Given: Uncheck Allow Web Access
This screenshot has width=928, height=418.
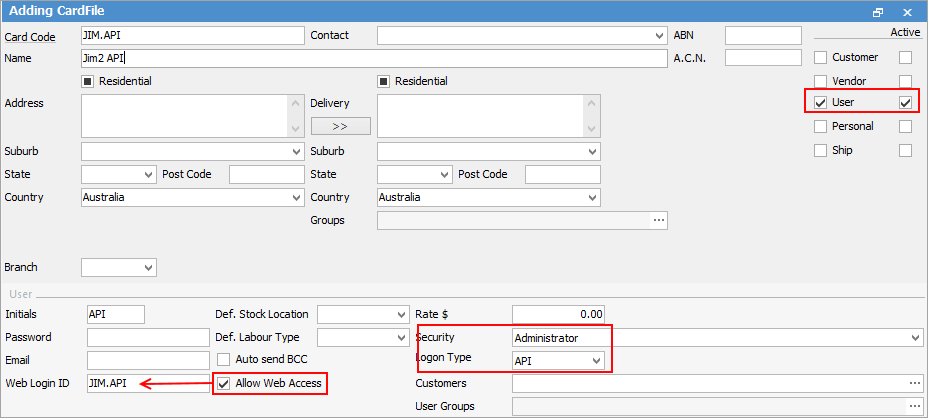Looking at the screenshot, I should [224, 383].
